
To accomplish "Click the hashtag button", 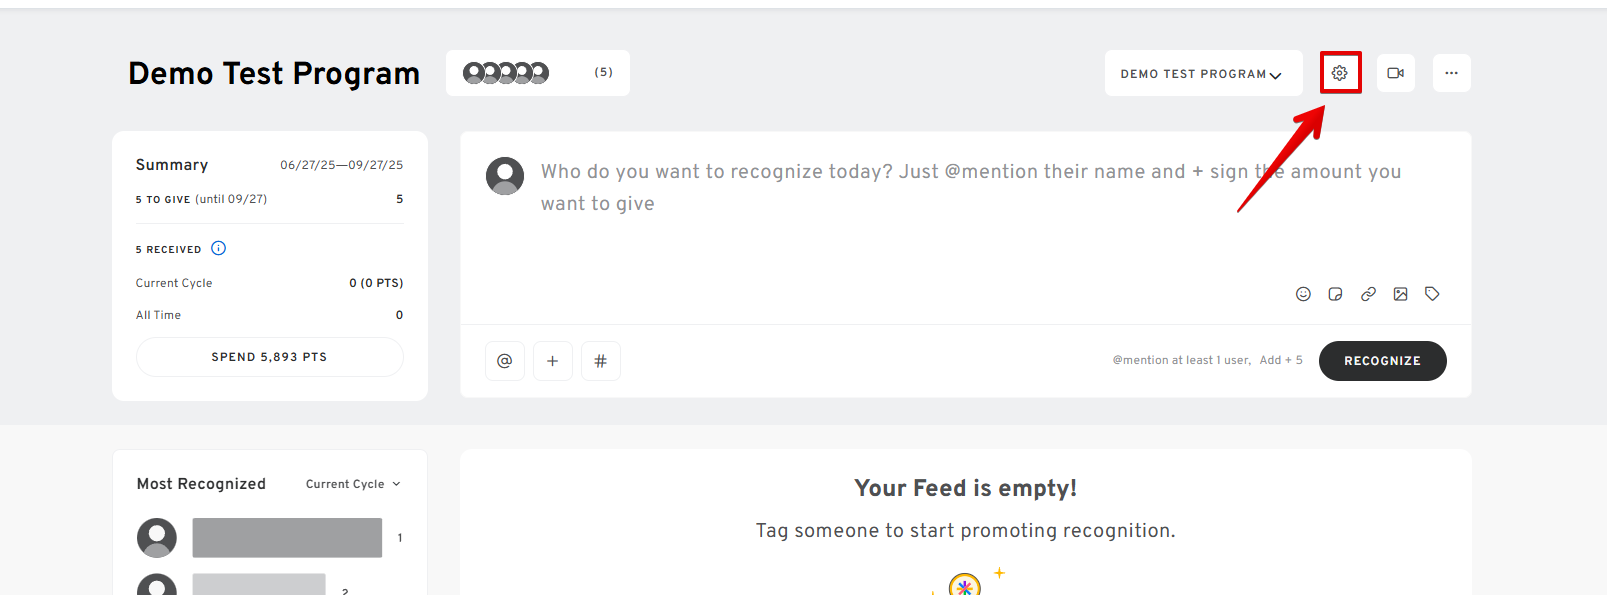I will click(x=601, y=361).
